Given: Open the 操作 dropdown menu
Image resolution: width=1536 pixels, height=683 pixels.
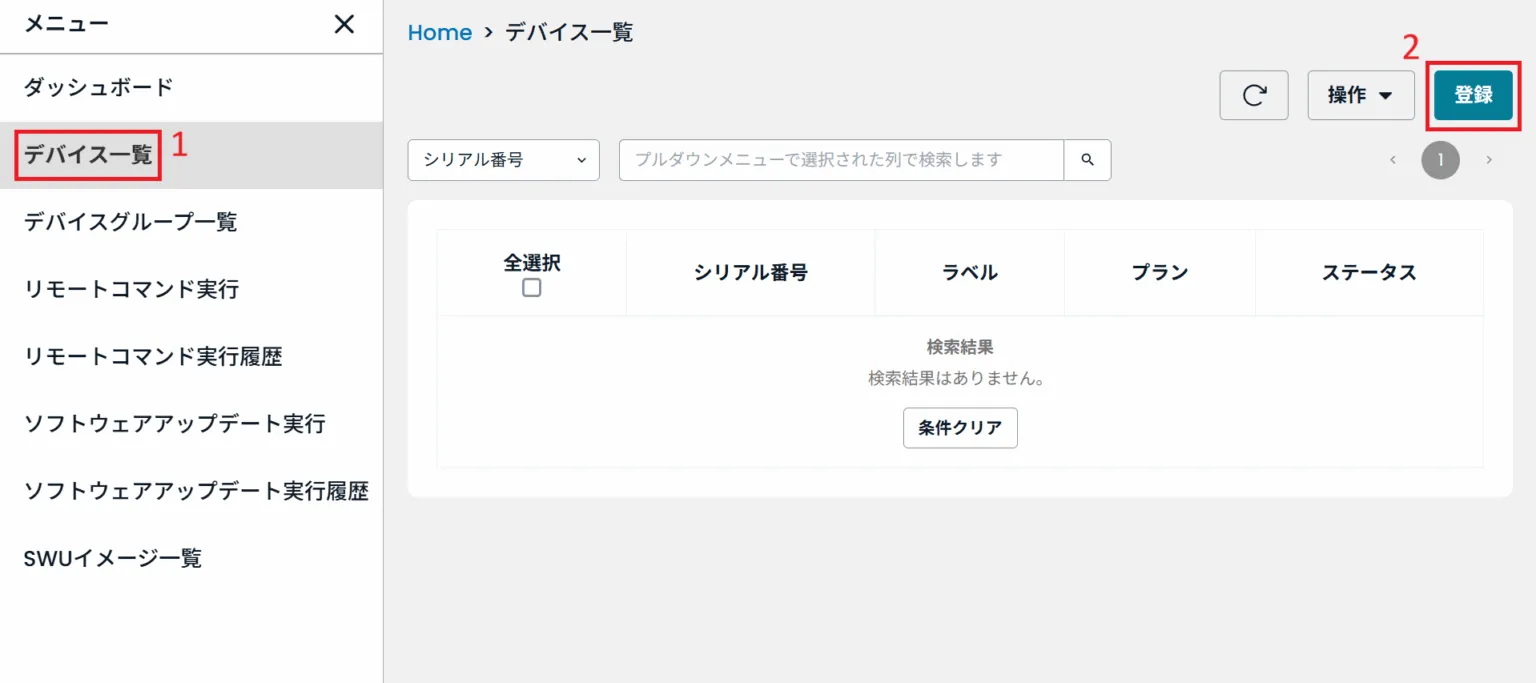Looking at the screenshot, I should coord(1360,95).
